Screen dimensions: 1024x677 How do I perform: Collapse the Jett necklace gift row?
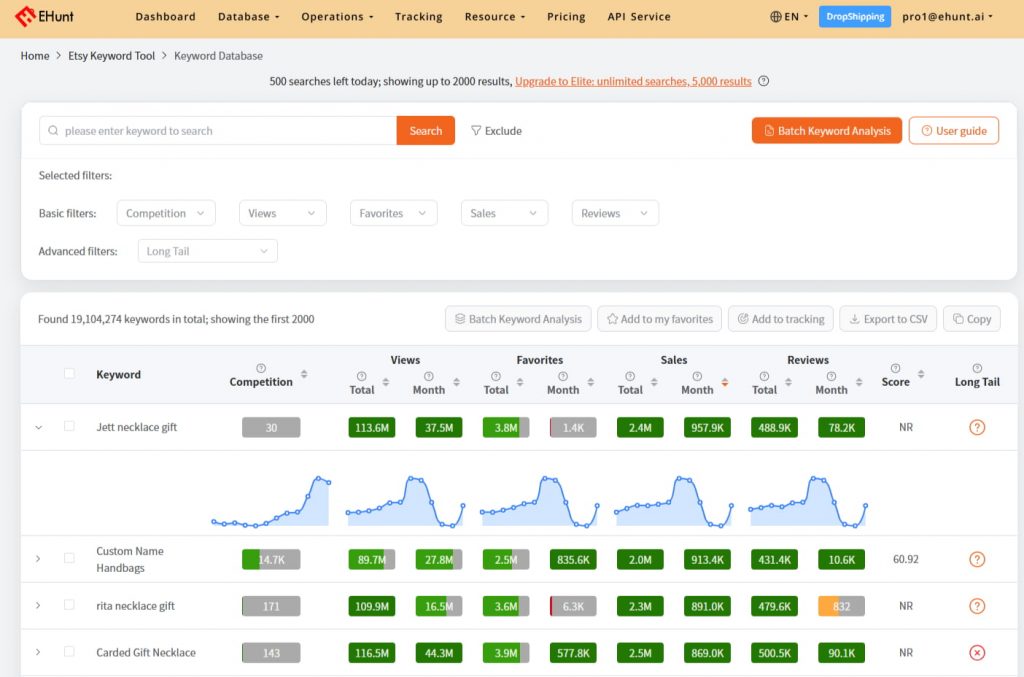click(39, 428)
